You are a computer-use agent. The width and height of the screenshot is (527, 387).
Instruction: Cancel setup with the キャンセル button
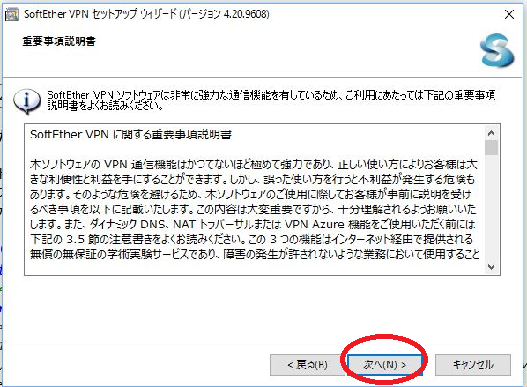[473, 365]
